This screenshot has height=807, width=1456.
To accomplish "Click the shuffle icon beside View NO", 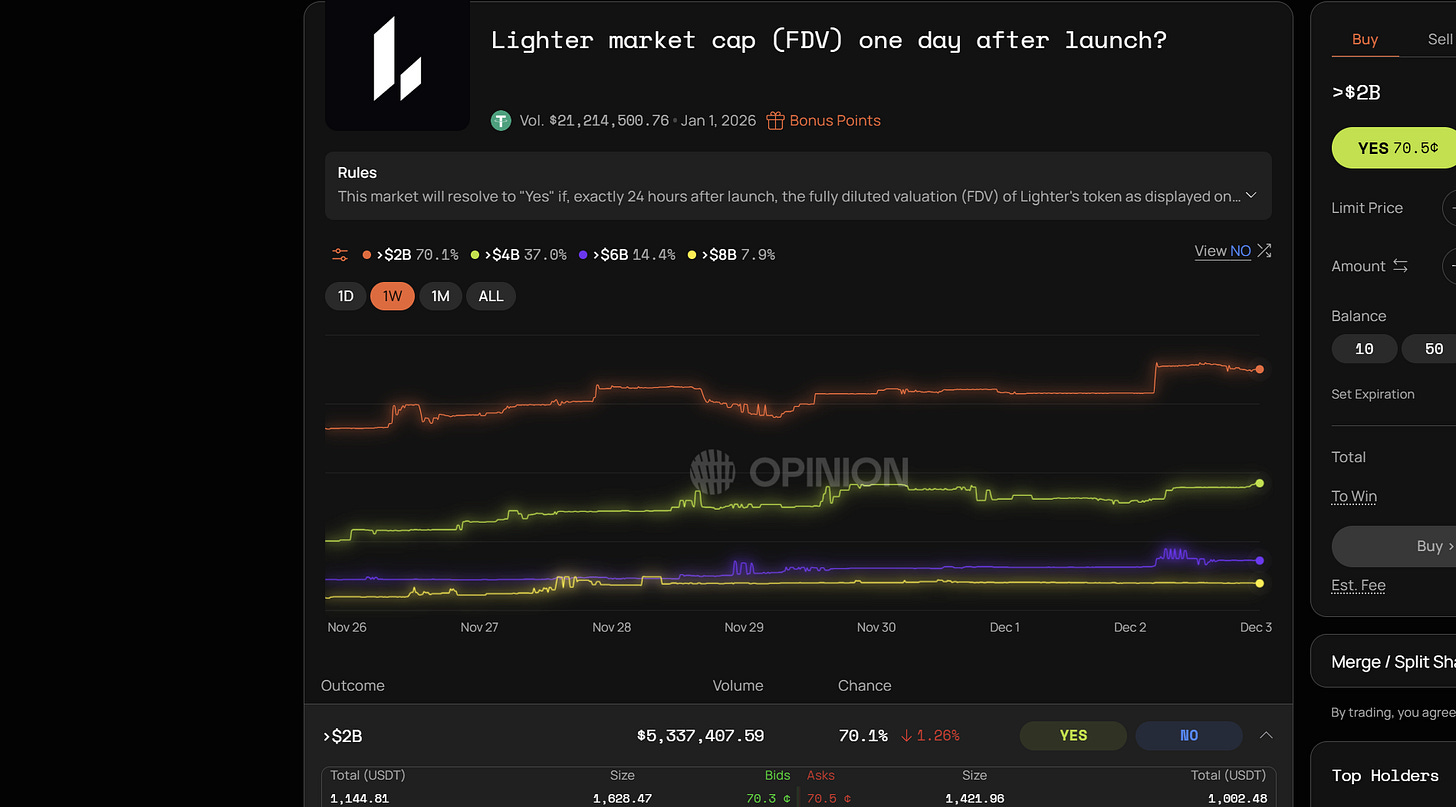I will [x=1264, y=251].
